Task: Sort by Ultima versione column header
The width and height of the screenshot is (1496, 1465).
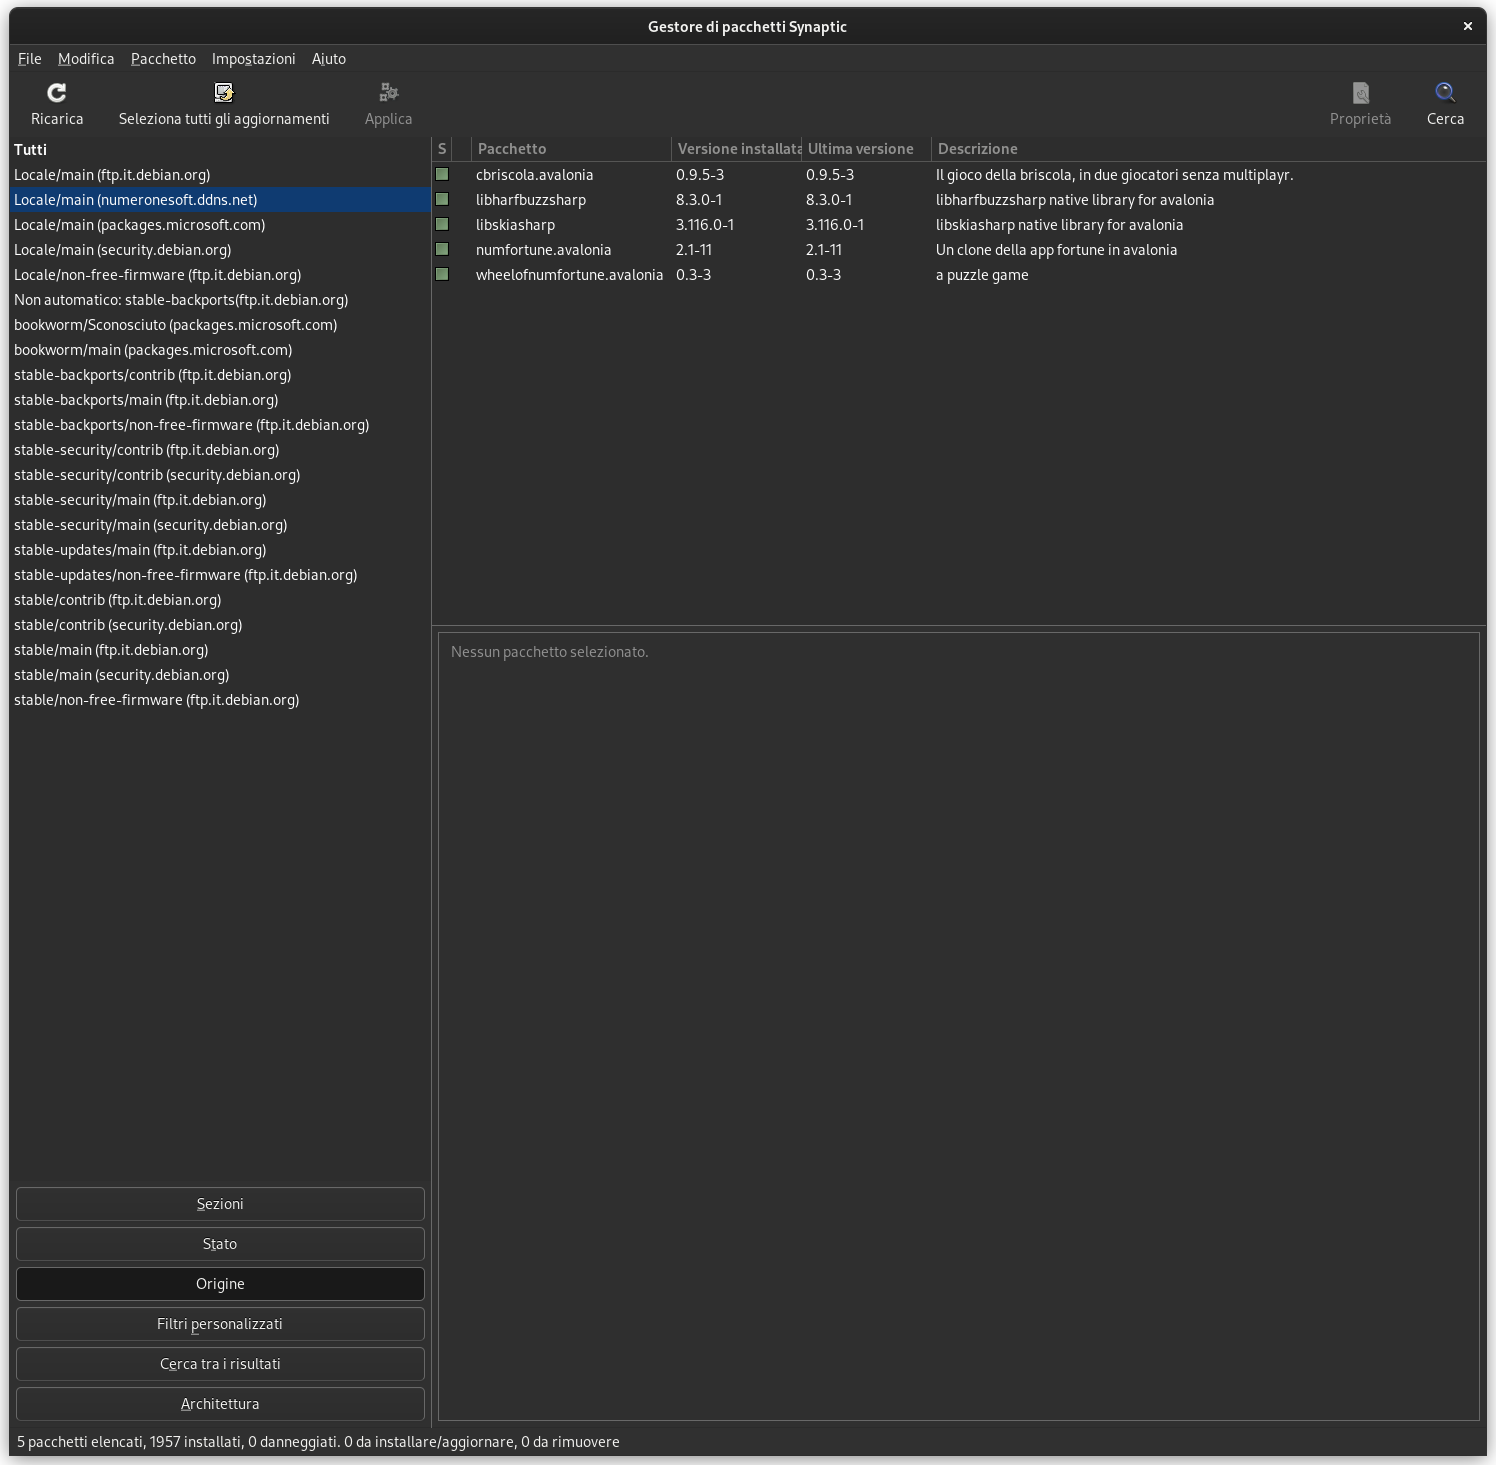Action: (x=867, y=149)
